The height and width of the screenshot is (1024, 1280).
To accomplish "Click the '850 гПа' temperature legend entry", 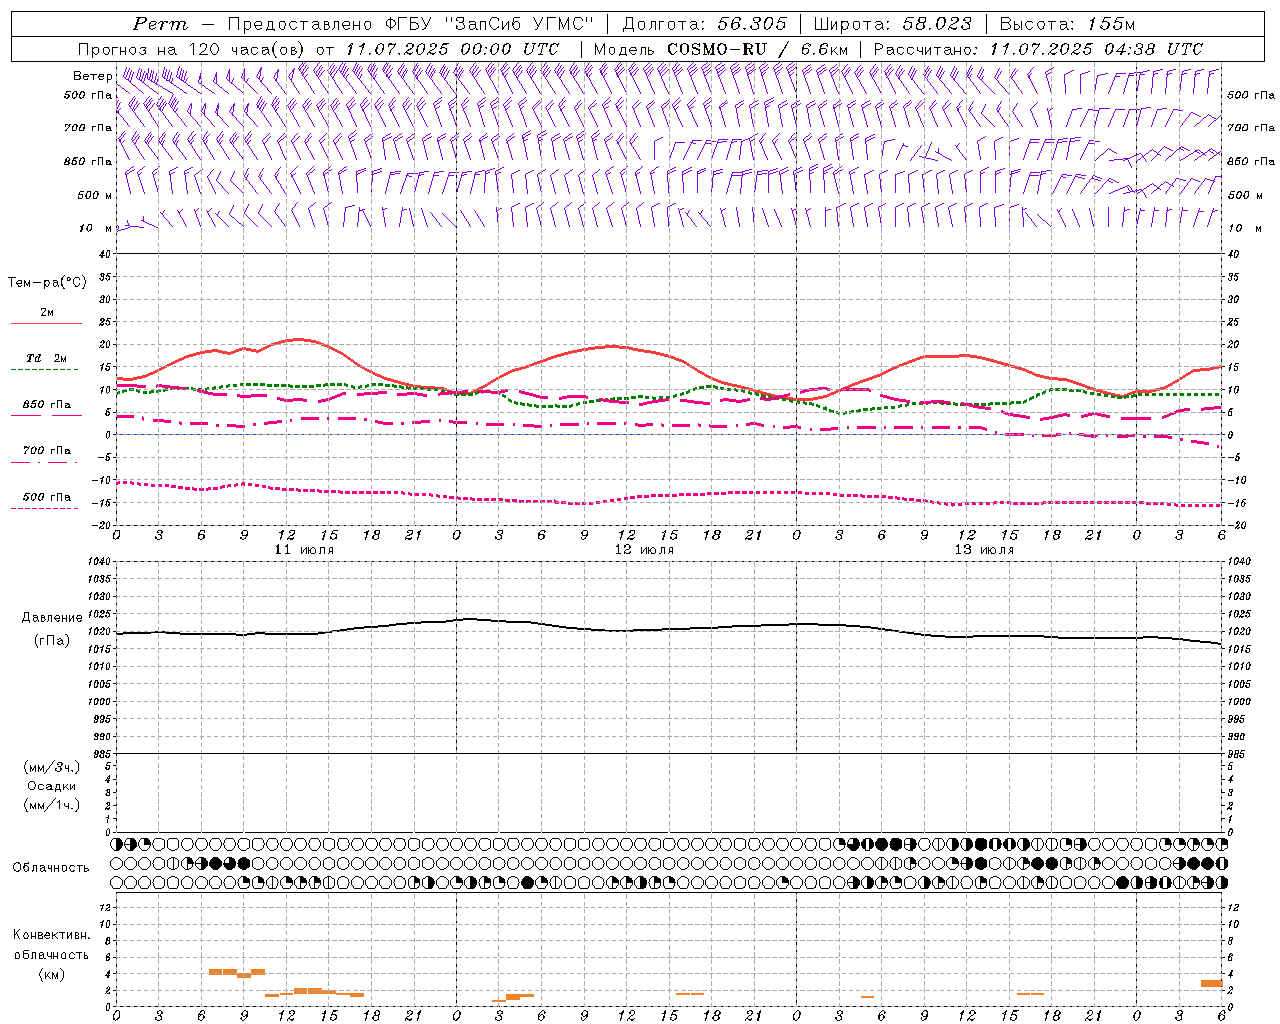I will coord(47,405).
